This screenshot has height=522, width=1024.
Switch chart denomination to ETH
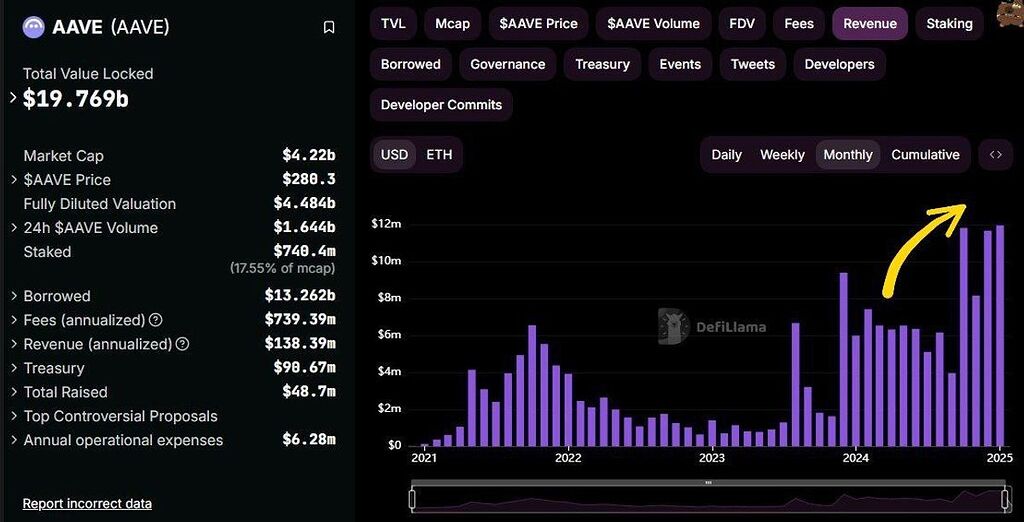(439, 155)
